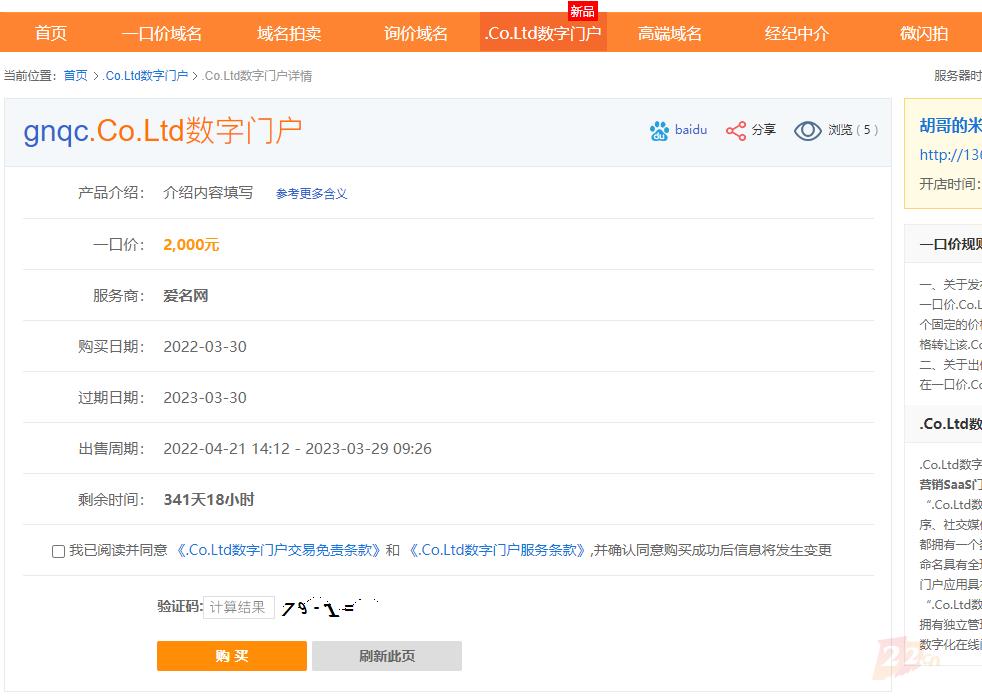Click the baidu paw icon

(659, 130)
